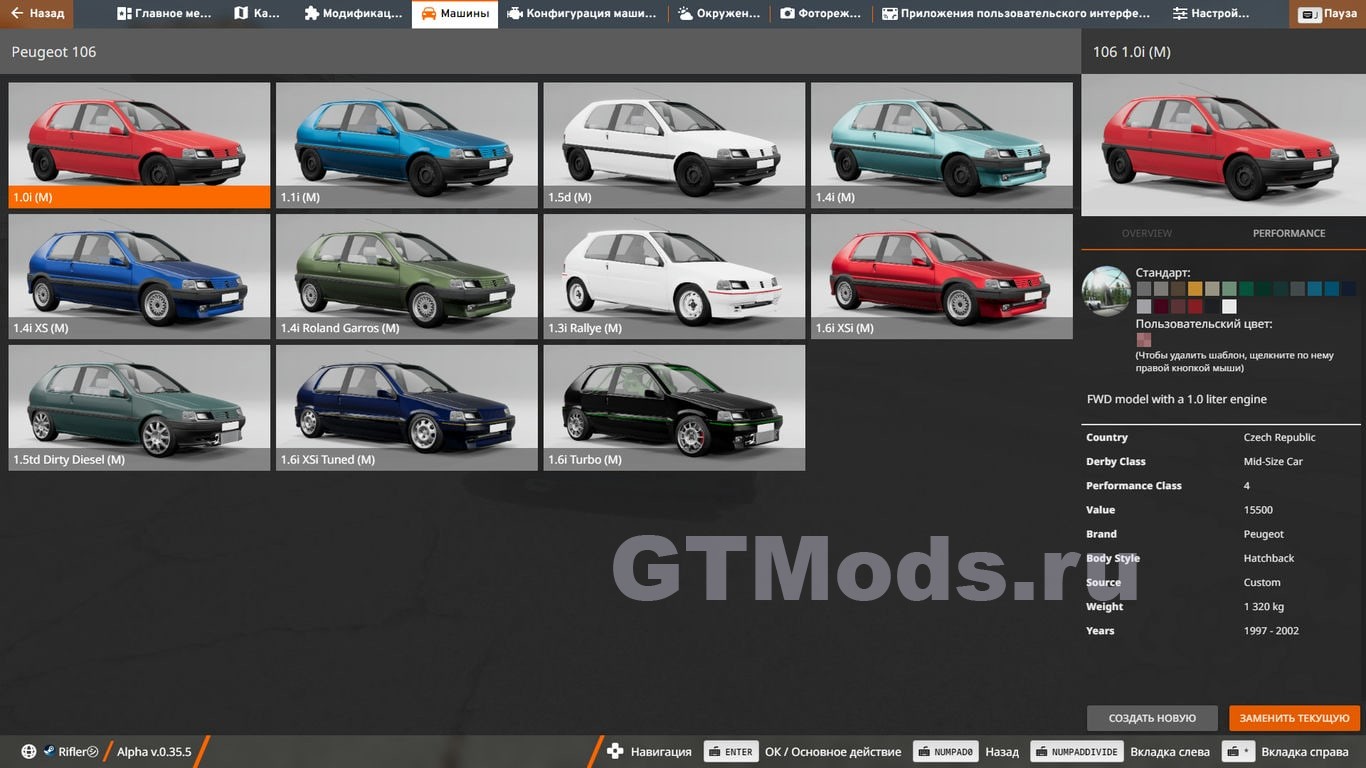Image resolution: width=1366 pixels, height=768 pixels.
Task: Click the puzzle-piece Модификации icon
Action: (x=311, y=14)
